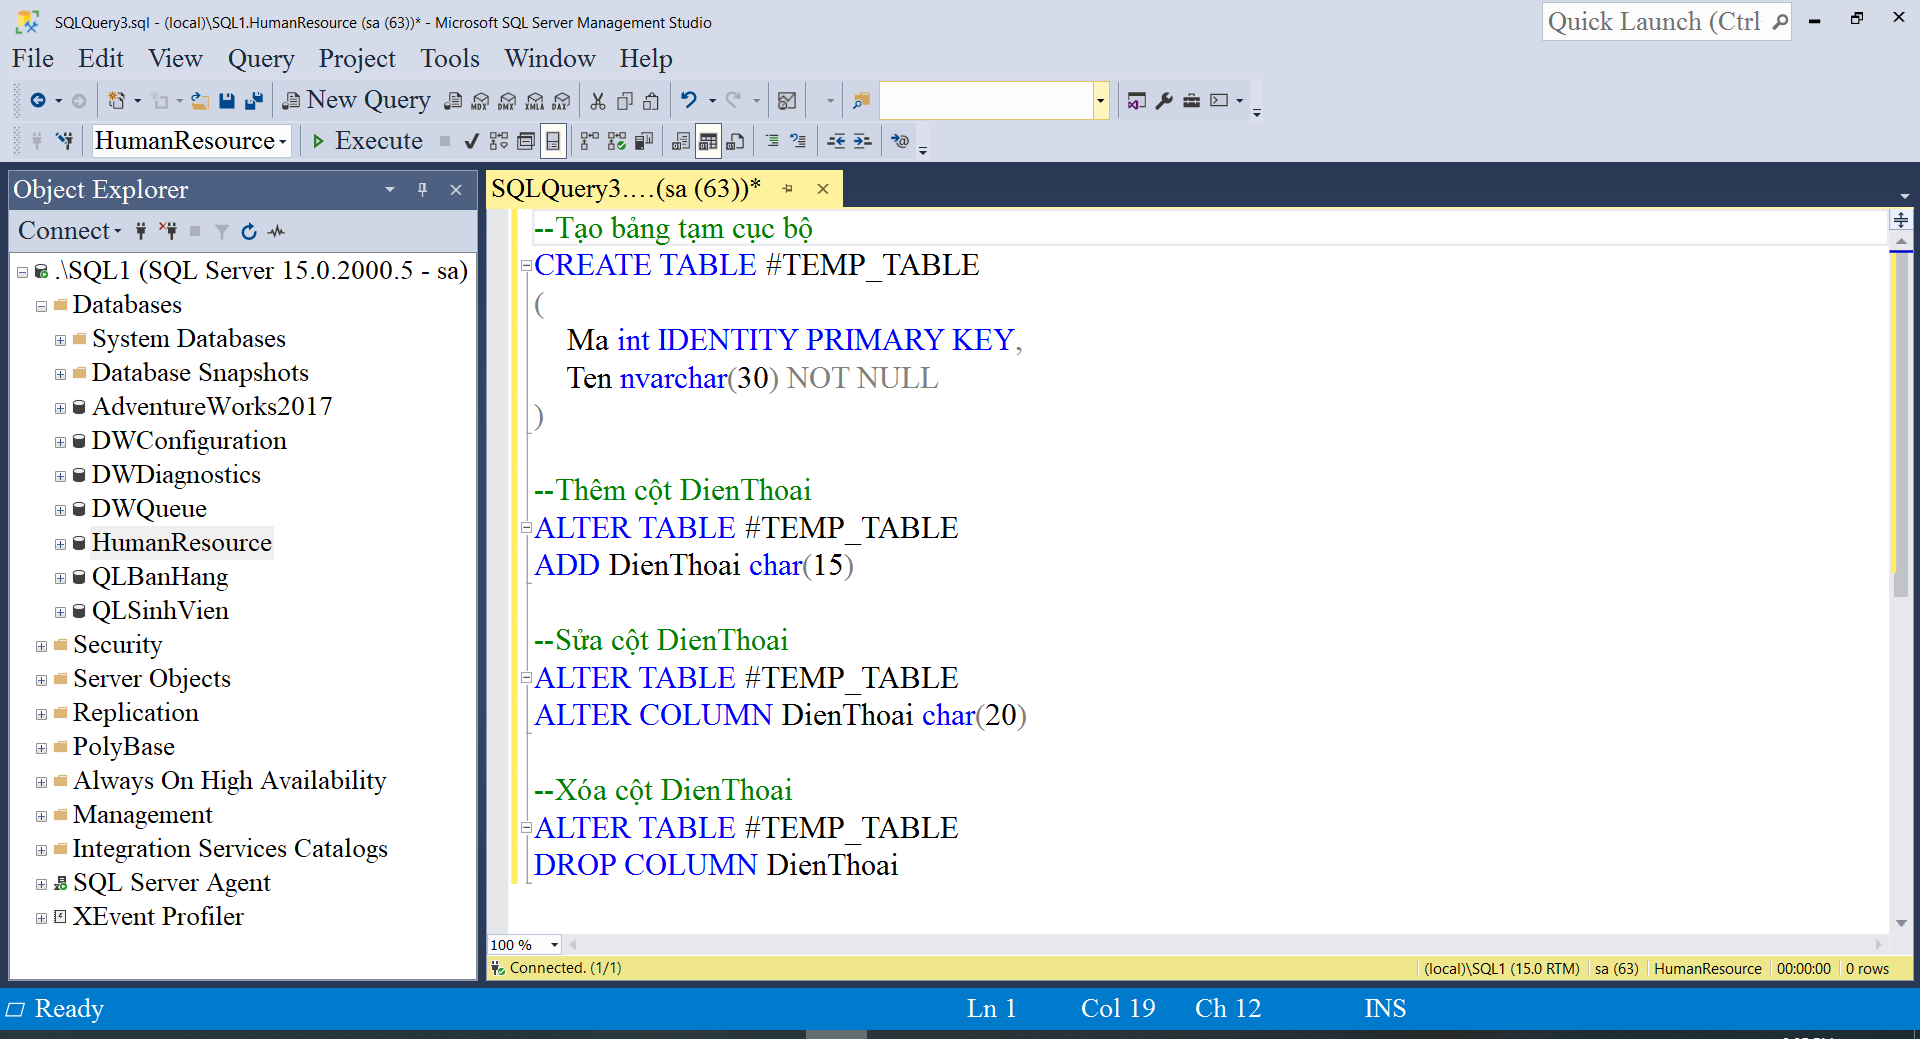Open the Tools menu

click(450, 59)
